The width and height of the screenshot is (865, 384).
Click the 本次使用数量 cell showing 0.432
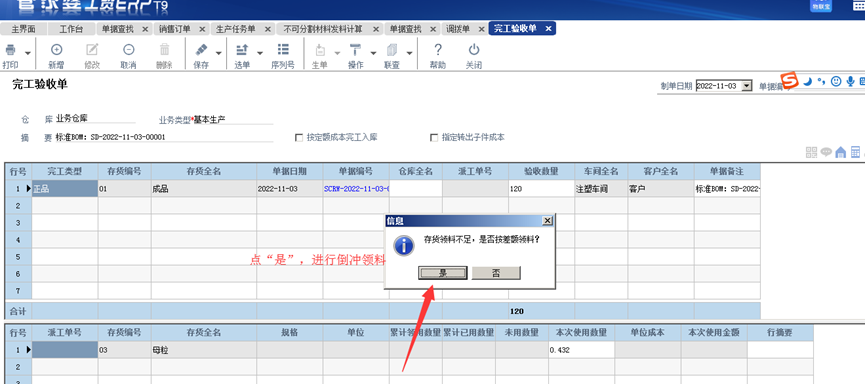tap(581, 350)
